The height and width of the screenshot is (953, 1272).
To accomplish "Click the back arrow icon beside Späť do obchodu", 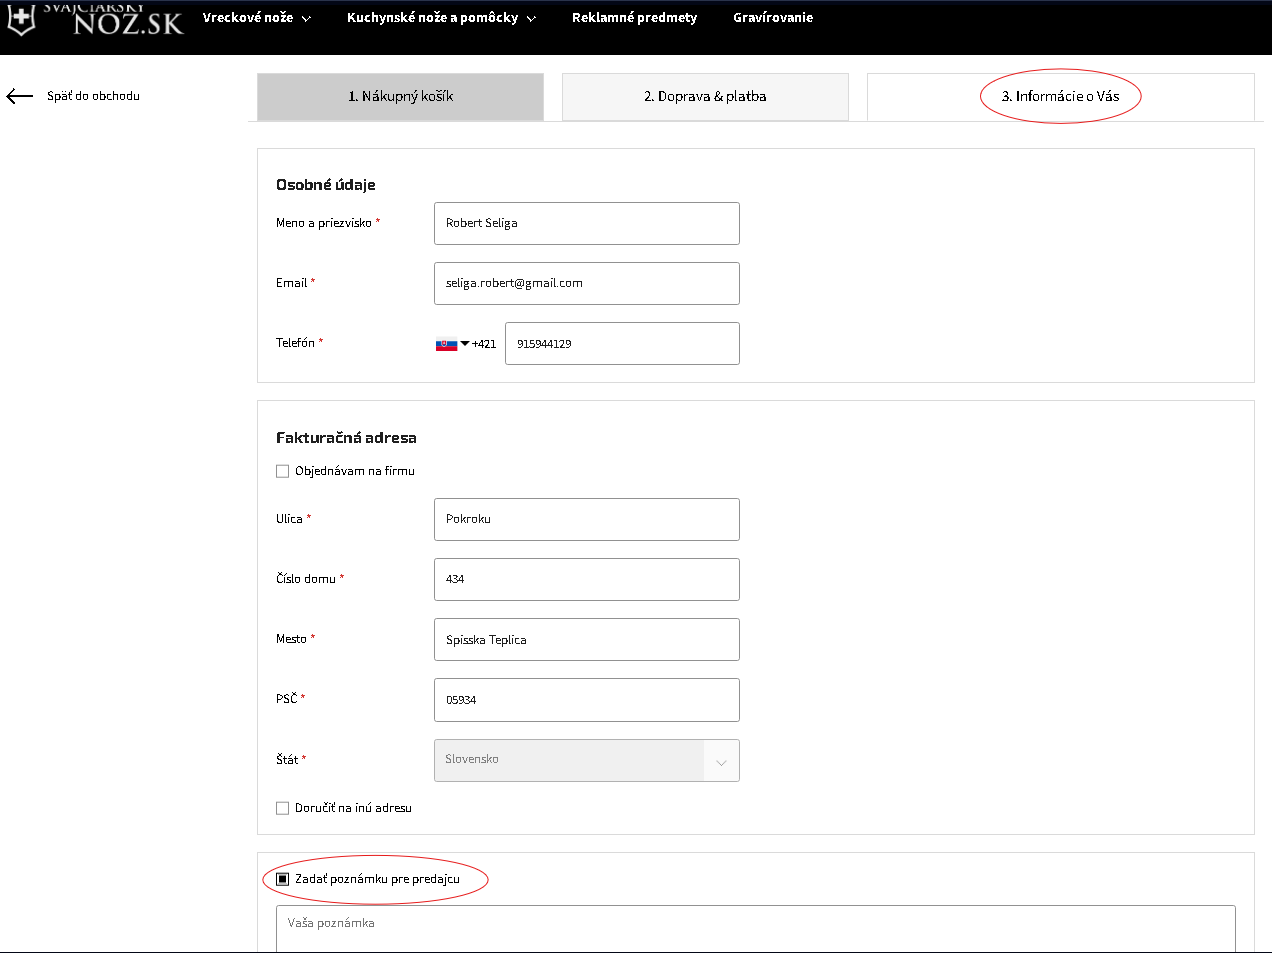I will (19, 96).
